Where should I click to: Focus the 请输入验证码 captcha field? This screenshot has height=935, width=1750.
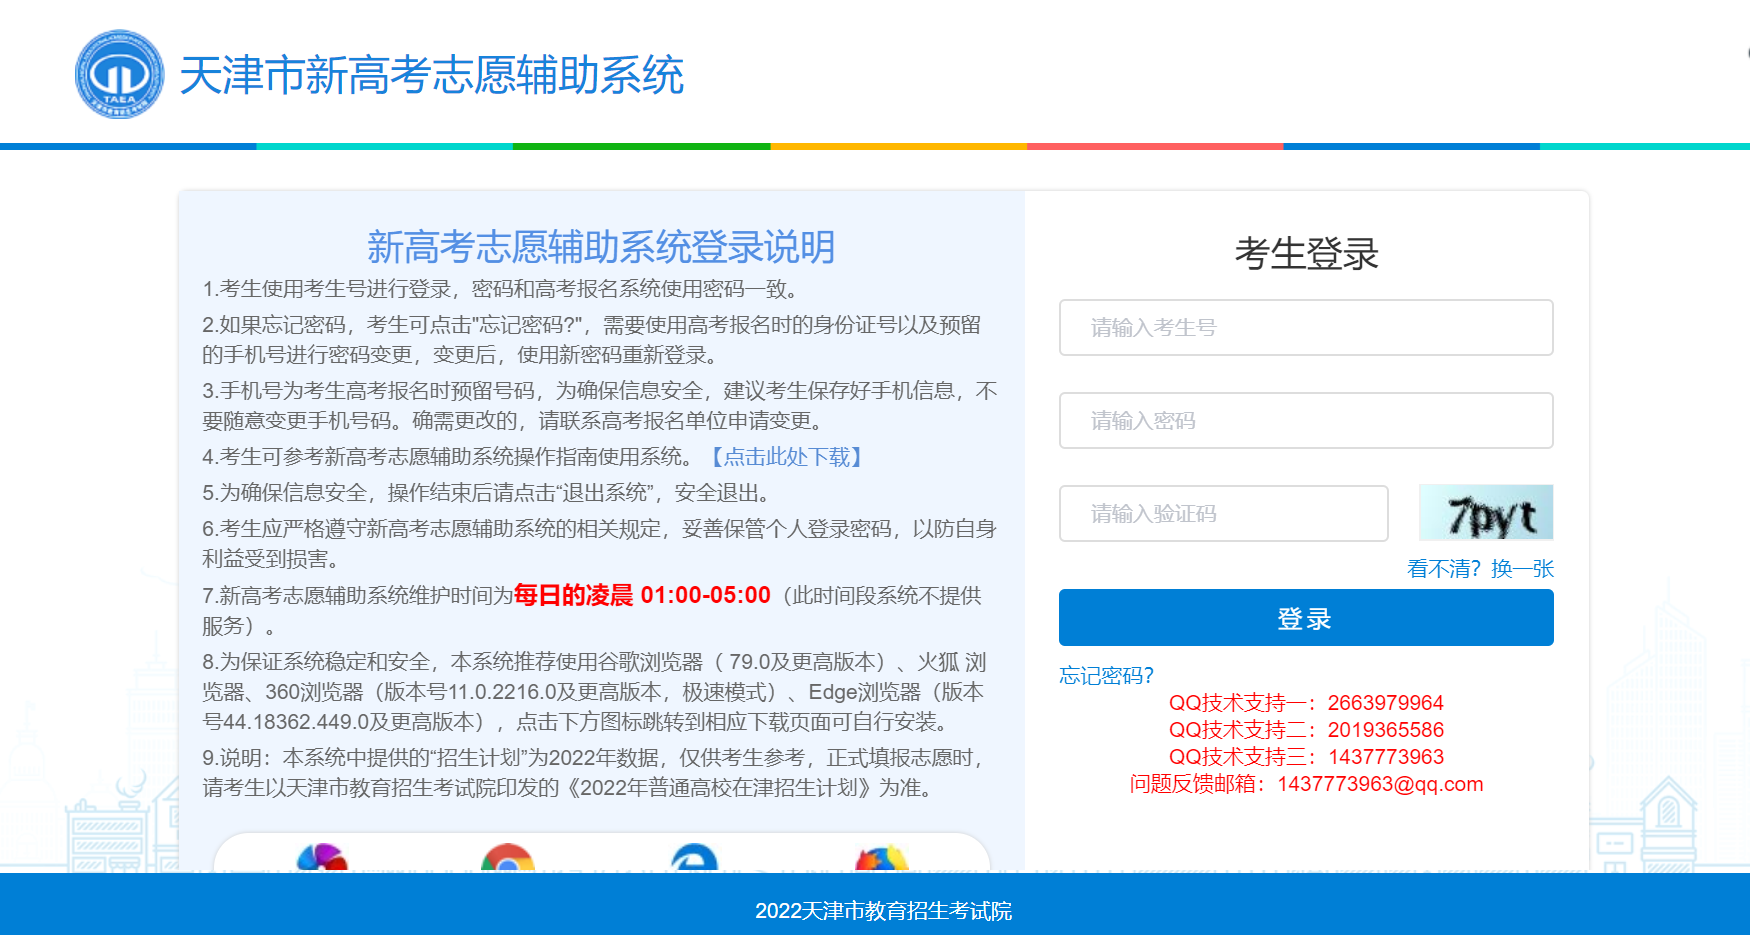1223,514
